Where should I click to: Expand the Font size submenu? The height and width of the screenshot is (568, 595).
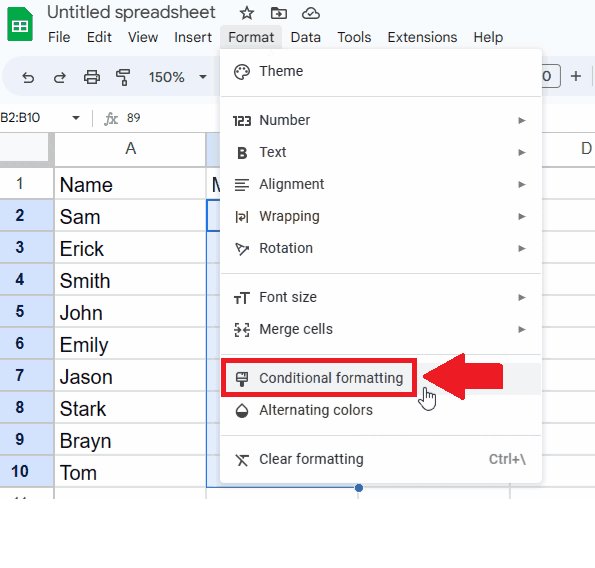click(381, 297)
